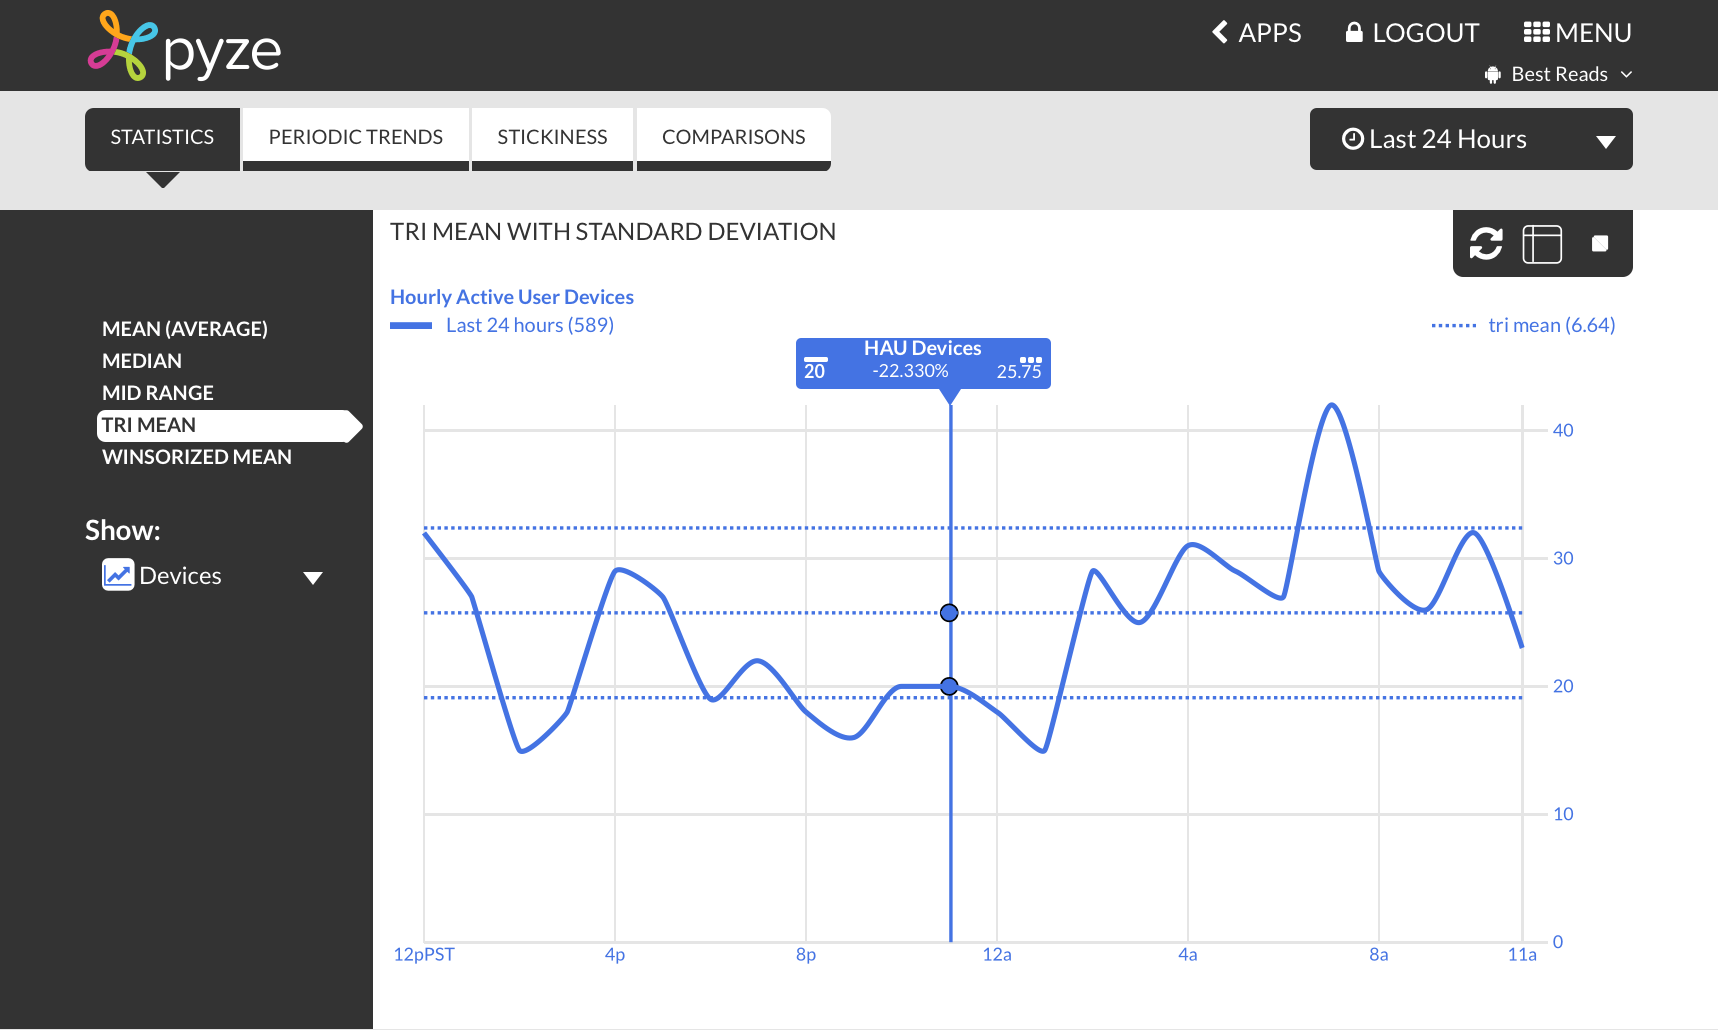Image resolution: width=1718 pixels, height=1030 pixels.
Task: Open the table view icon near the chart
Action: point(1541,243)
